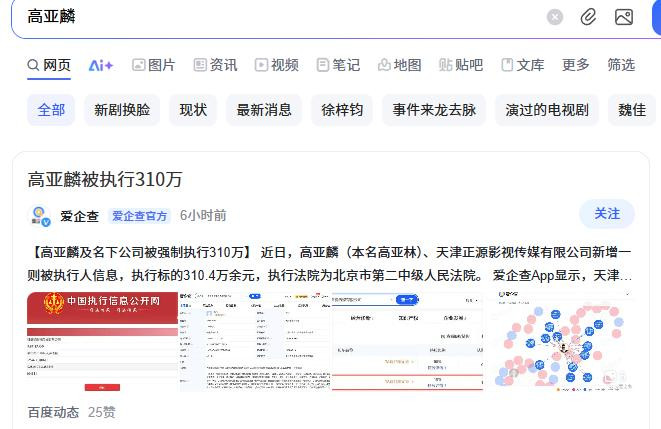Viewport: 661px width, 429px height.
Task: Open image search via the picture icon
Action: (623, 17)
